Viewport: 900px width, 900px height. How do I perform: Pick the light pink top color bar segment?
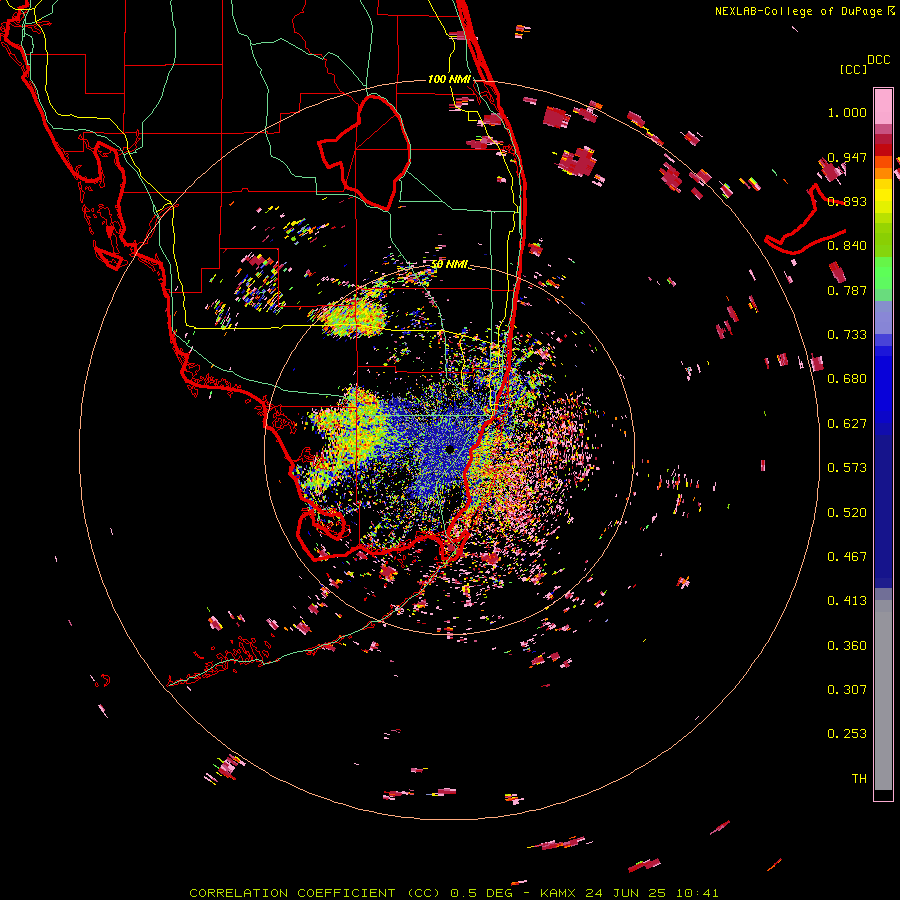[883, 106]
